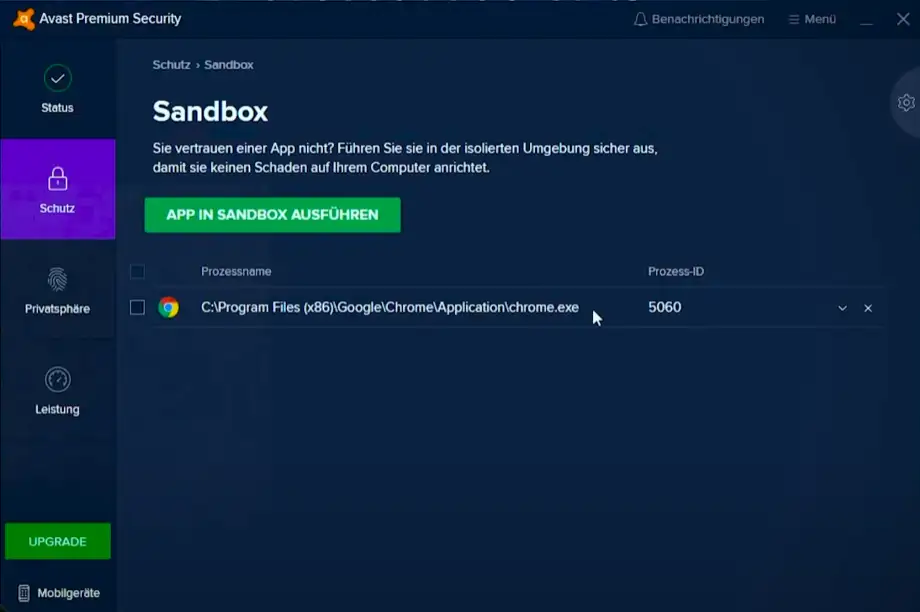Remove chrome.exe from sandbox with X
Image resolution: width=920 pixels, height=612 pixels.
(x=868, y=308)
